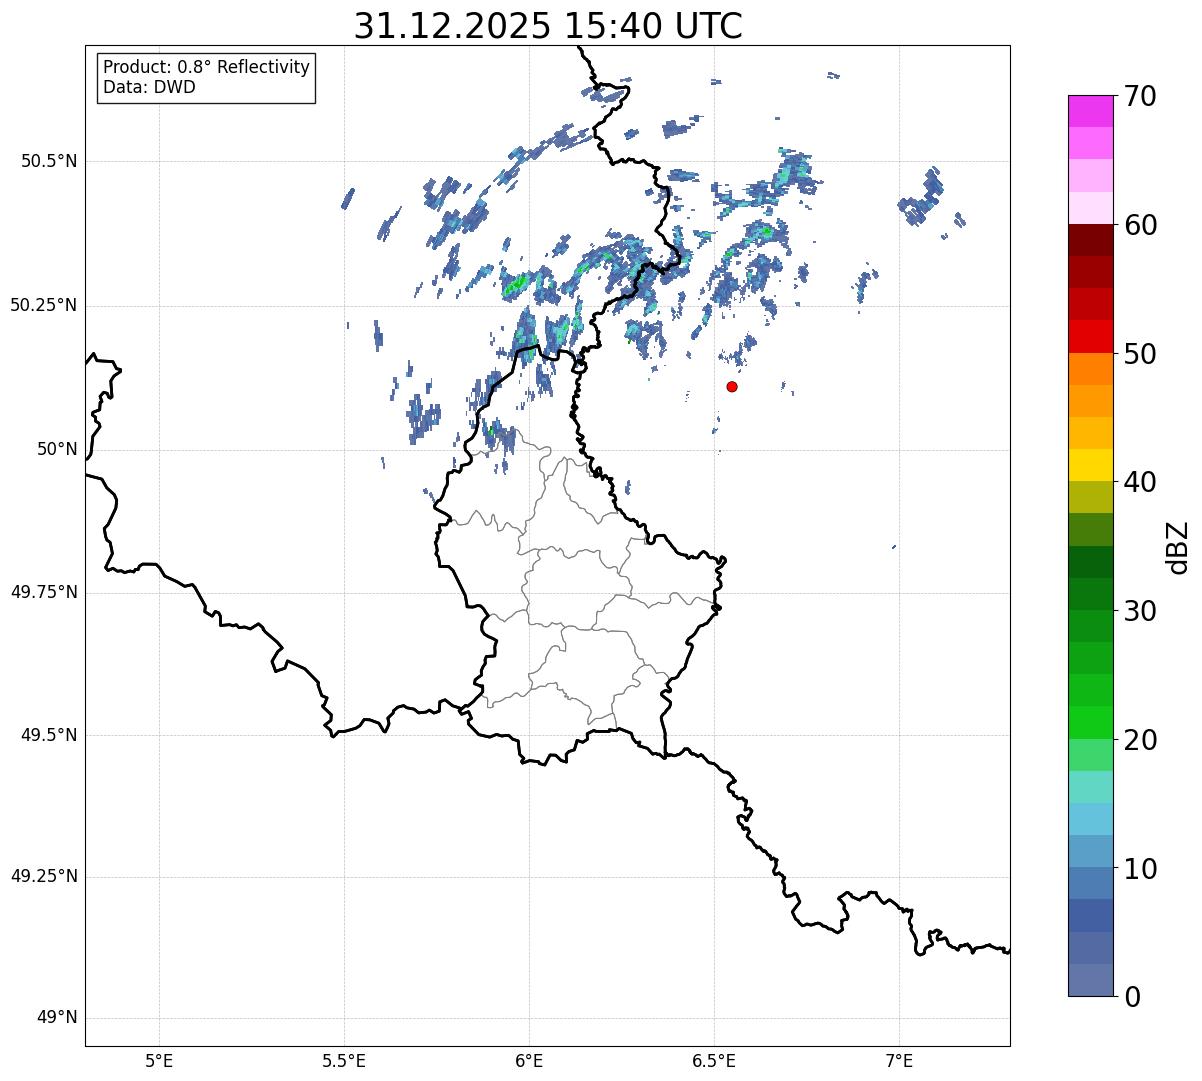
Task: Click the 6°E longitude label
Action: [x=529, y=1060]
